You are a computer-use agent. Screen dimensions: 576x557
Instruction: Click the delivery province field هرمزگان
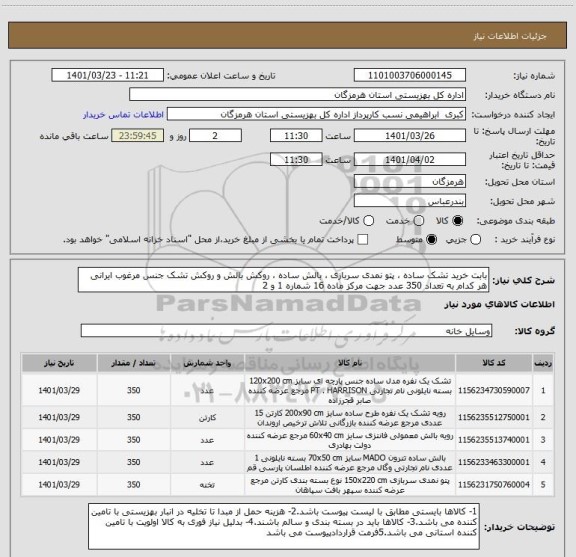coord(410,182)
